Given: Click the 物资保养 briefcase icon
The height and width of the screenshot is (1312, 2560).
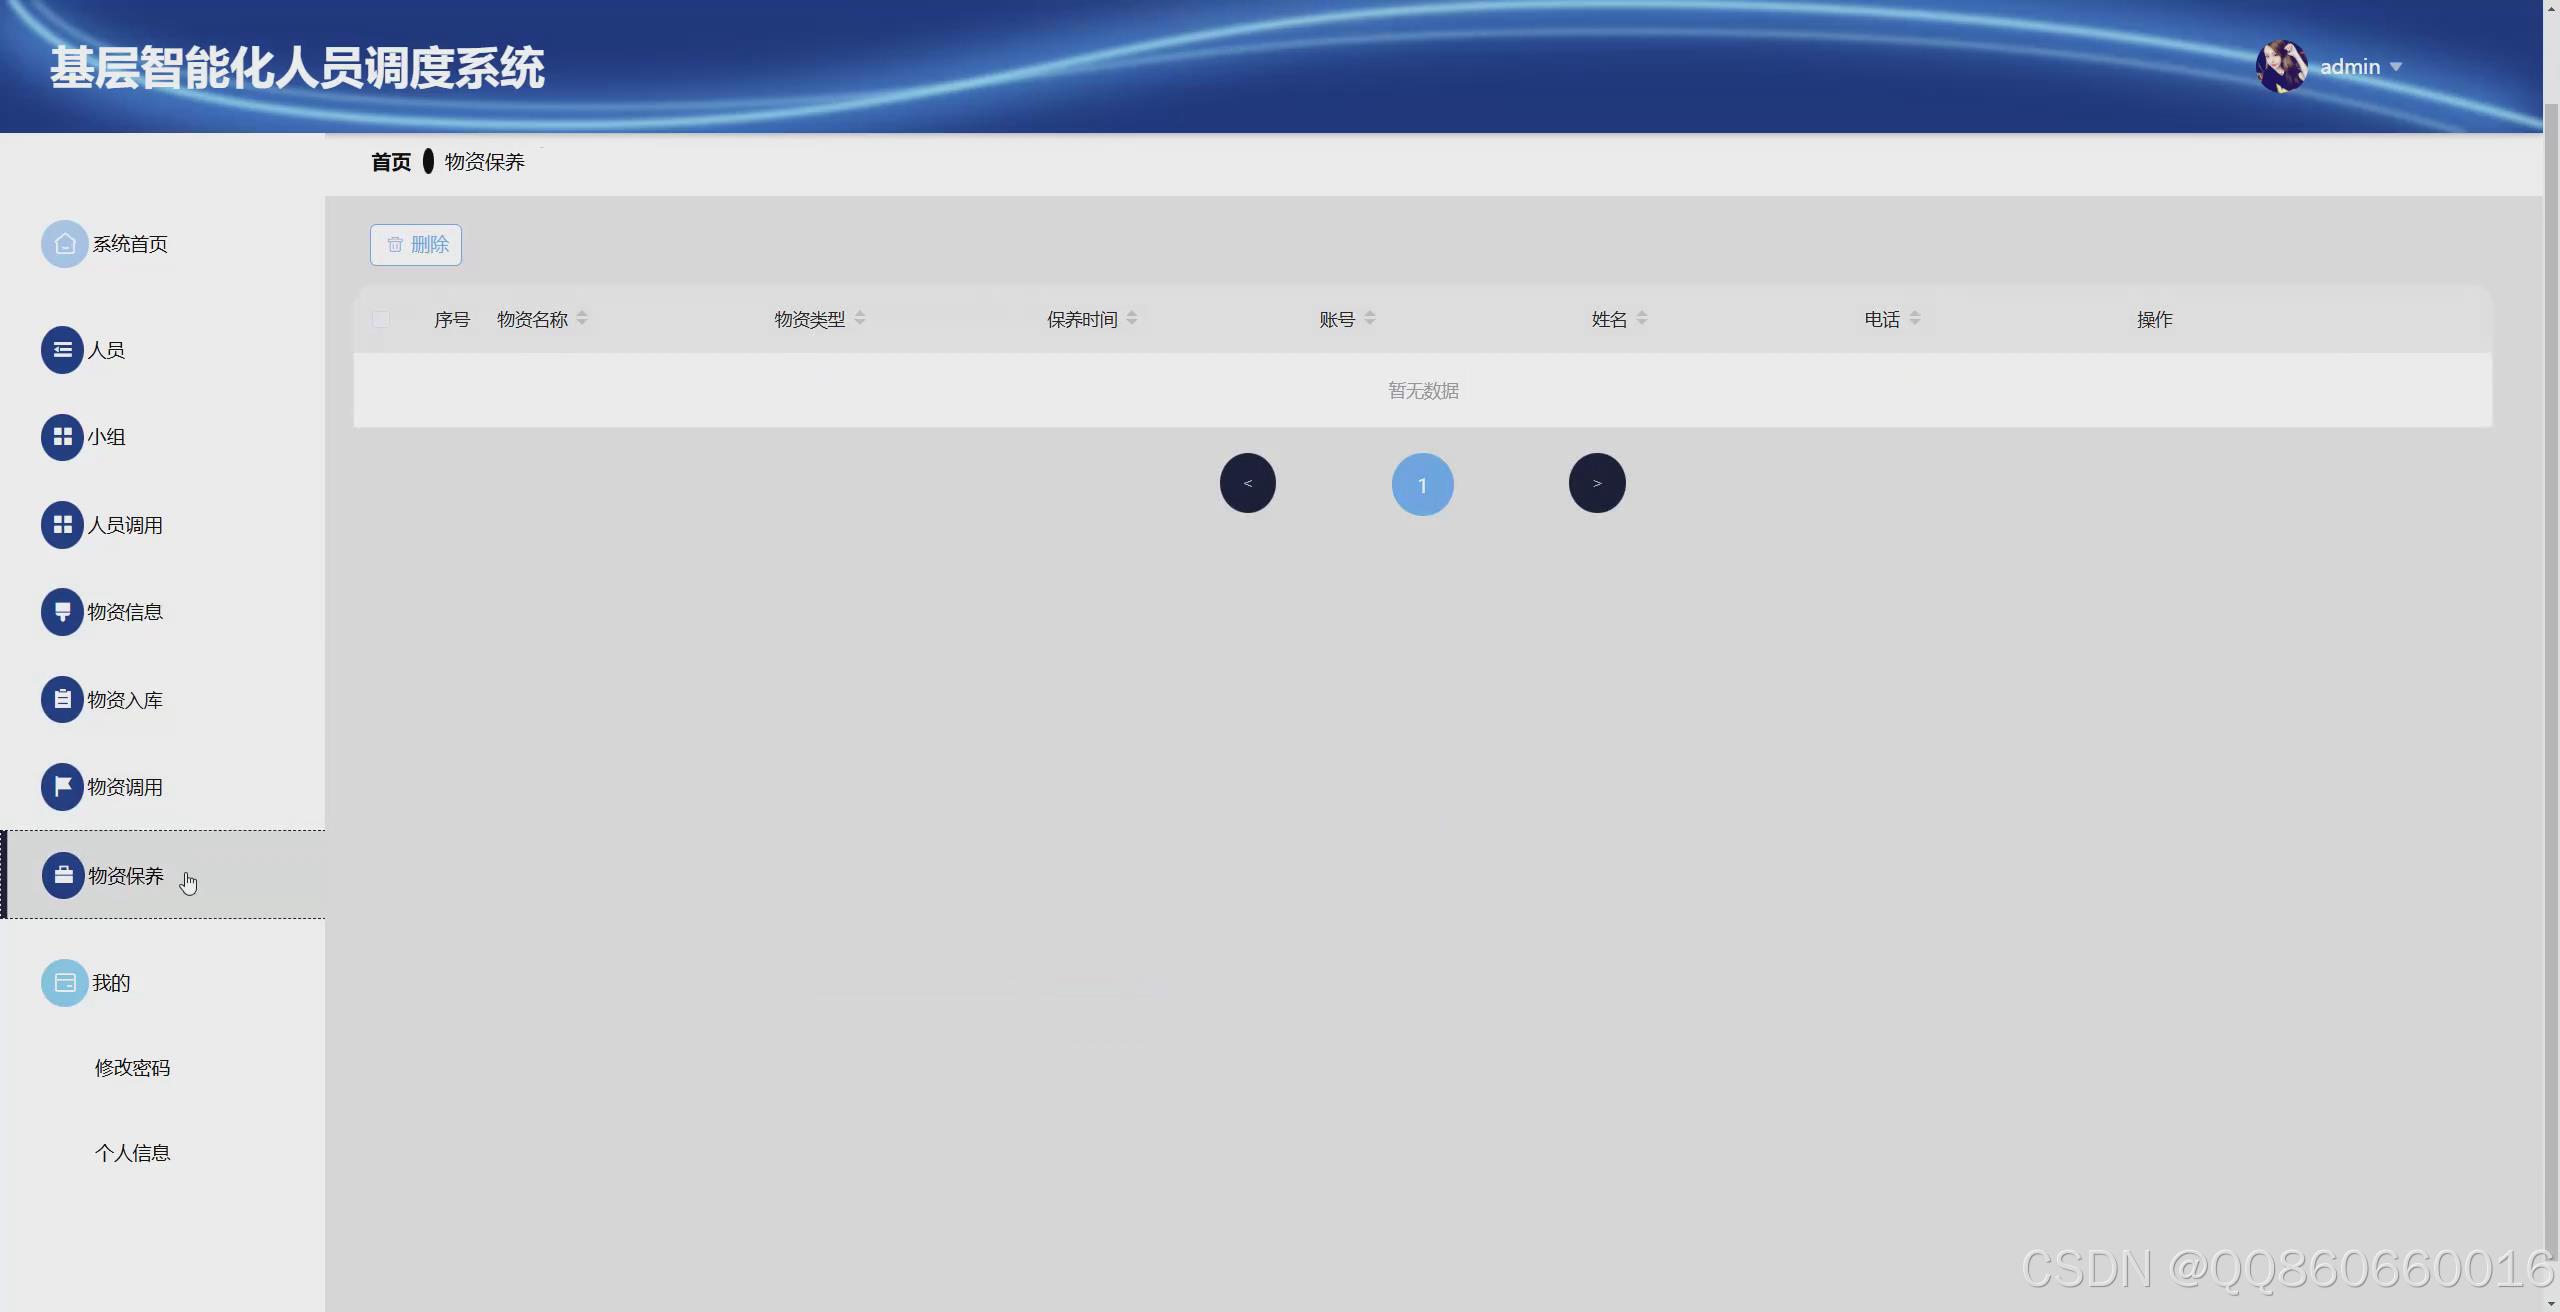Looking at the screenshot, I should coord(63,876).
